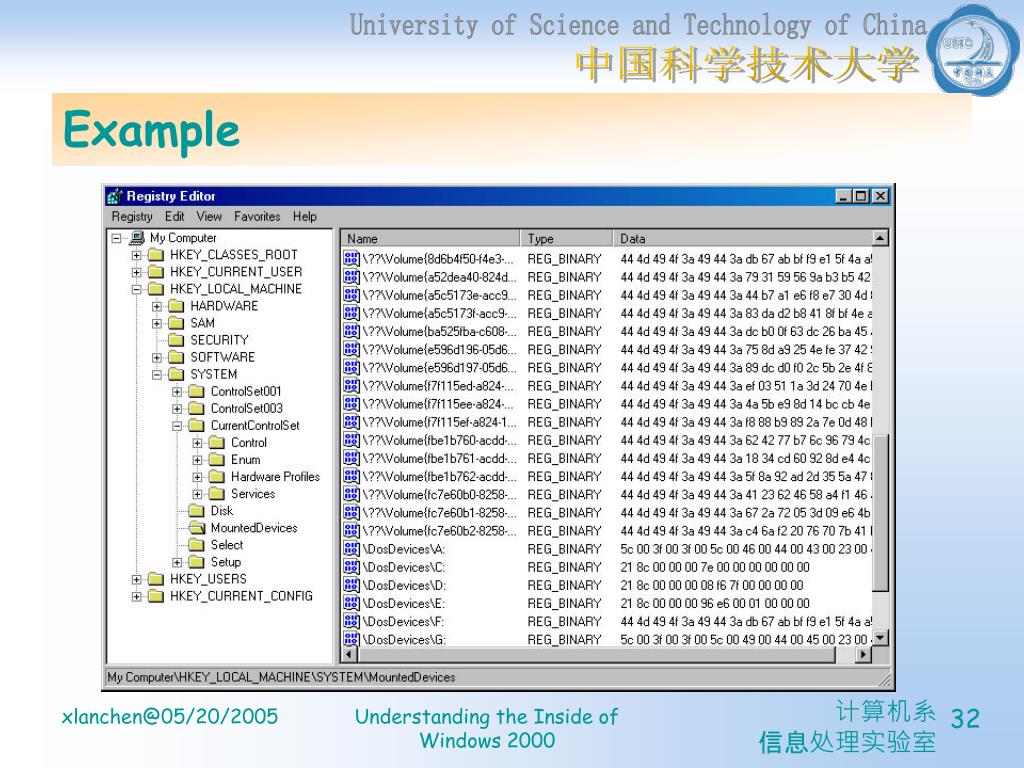Expand ControlSet003 key node
This screenshot has width=1024, height=768.
177,409
